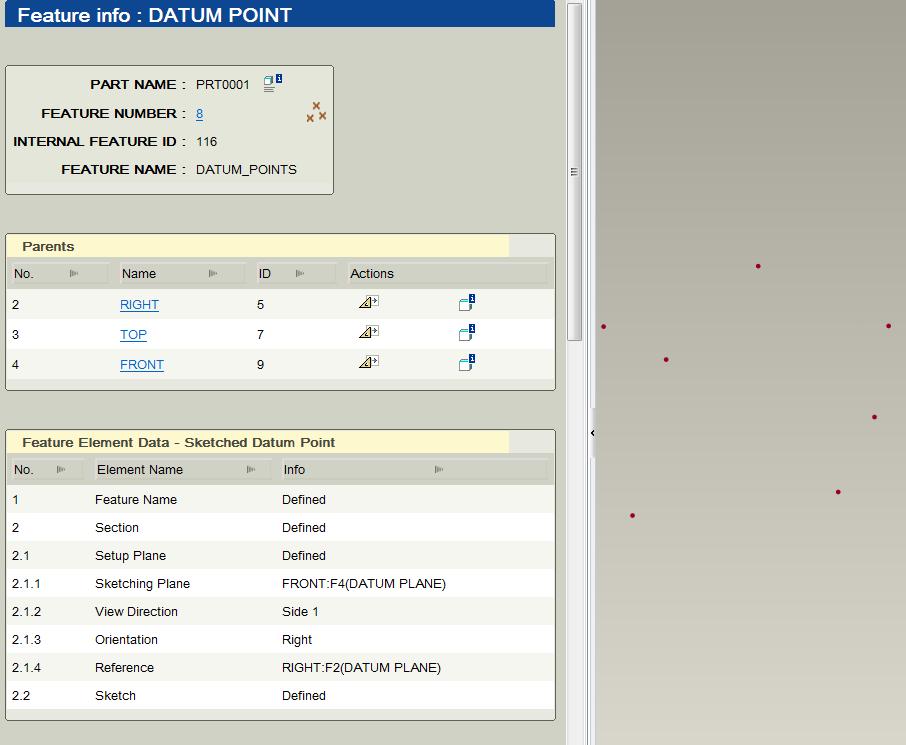The width and height of the screenshot is (906, 745).
Task: Select the FRONT:F4(DATUM PLANE) sketching plane text
Action: tap(364, 584)
